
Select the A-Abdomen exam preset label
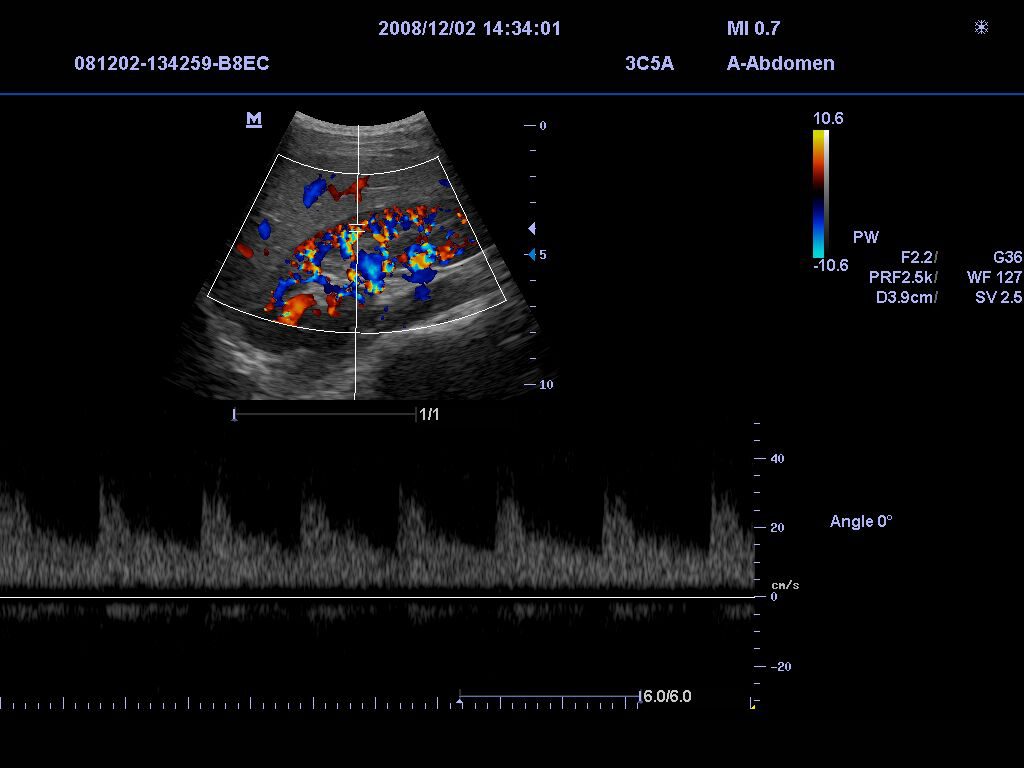[x=780, y=64]
